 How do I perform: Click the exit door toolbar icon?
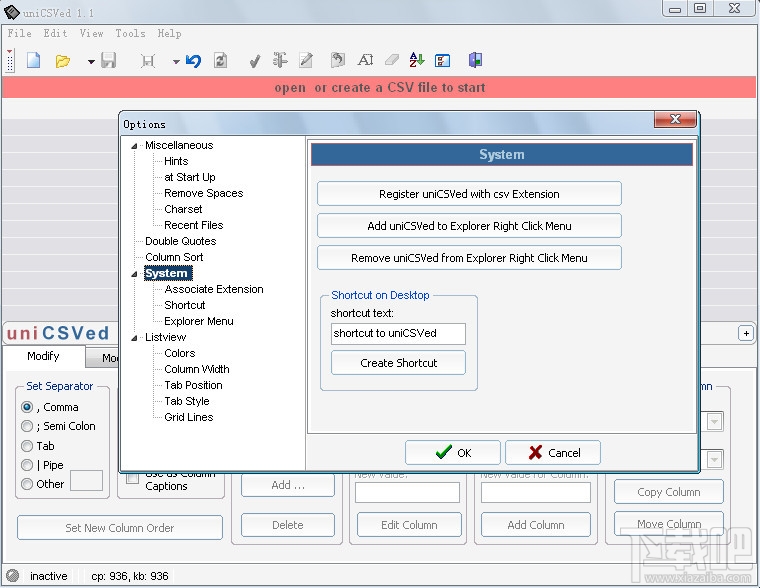pos(475,60)
